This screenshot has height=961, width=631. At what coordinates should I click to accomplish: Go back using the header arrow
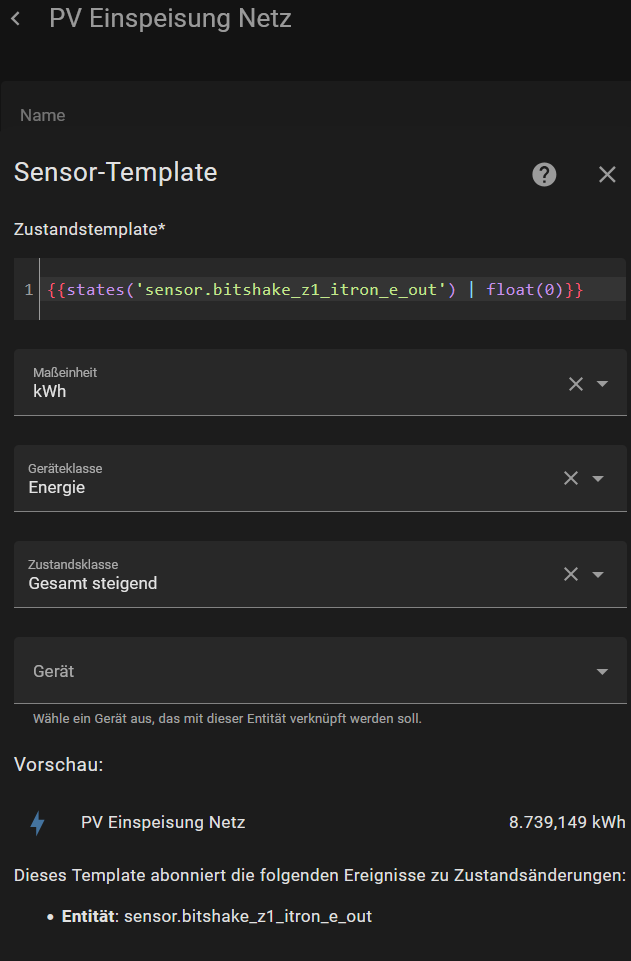pyautogui.click(x=16, y=19)
